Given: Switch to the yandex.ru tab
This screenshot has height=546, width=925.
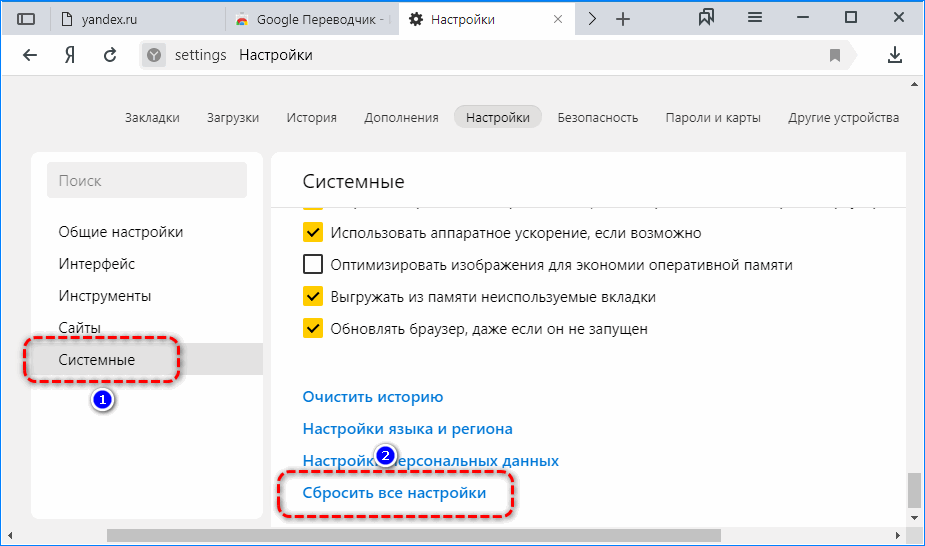Looking at the screenshot, I should point(137,19).
